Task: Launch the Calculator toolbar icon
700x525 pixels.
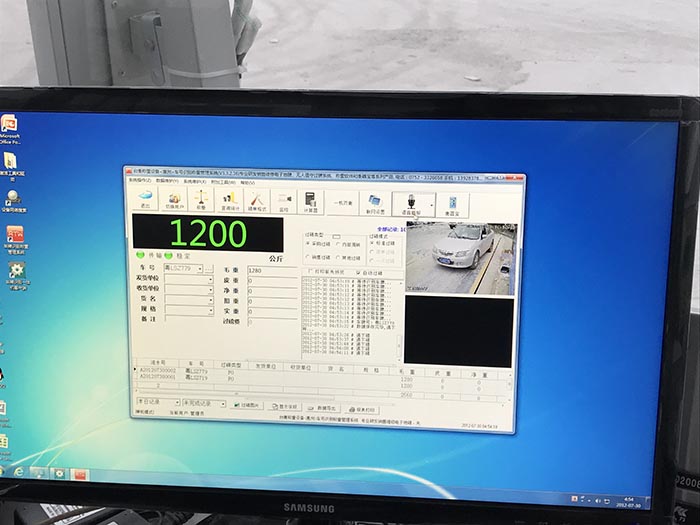Action: pyautogui.click(x=310, y=201)
